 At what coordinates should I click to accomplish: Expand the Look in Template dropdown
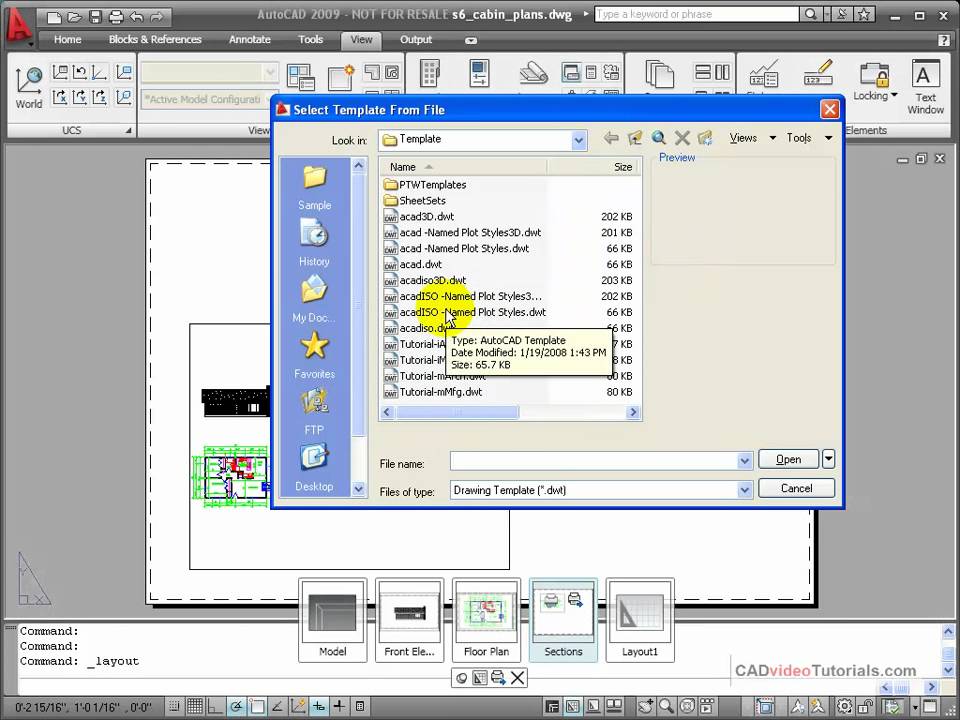(579, 140)
